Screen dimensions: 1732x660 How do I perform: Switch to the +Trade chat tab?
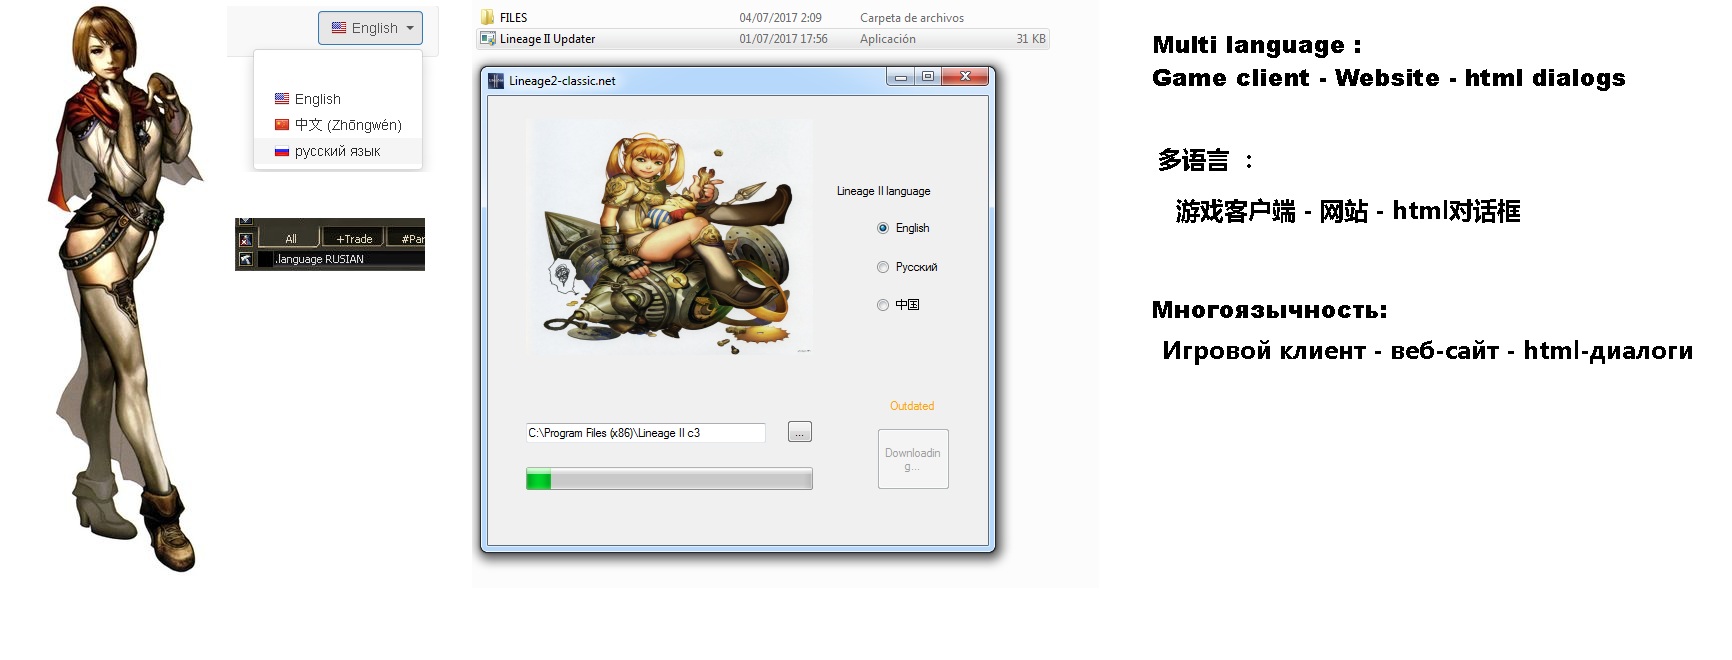[354, 239]
